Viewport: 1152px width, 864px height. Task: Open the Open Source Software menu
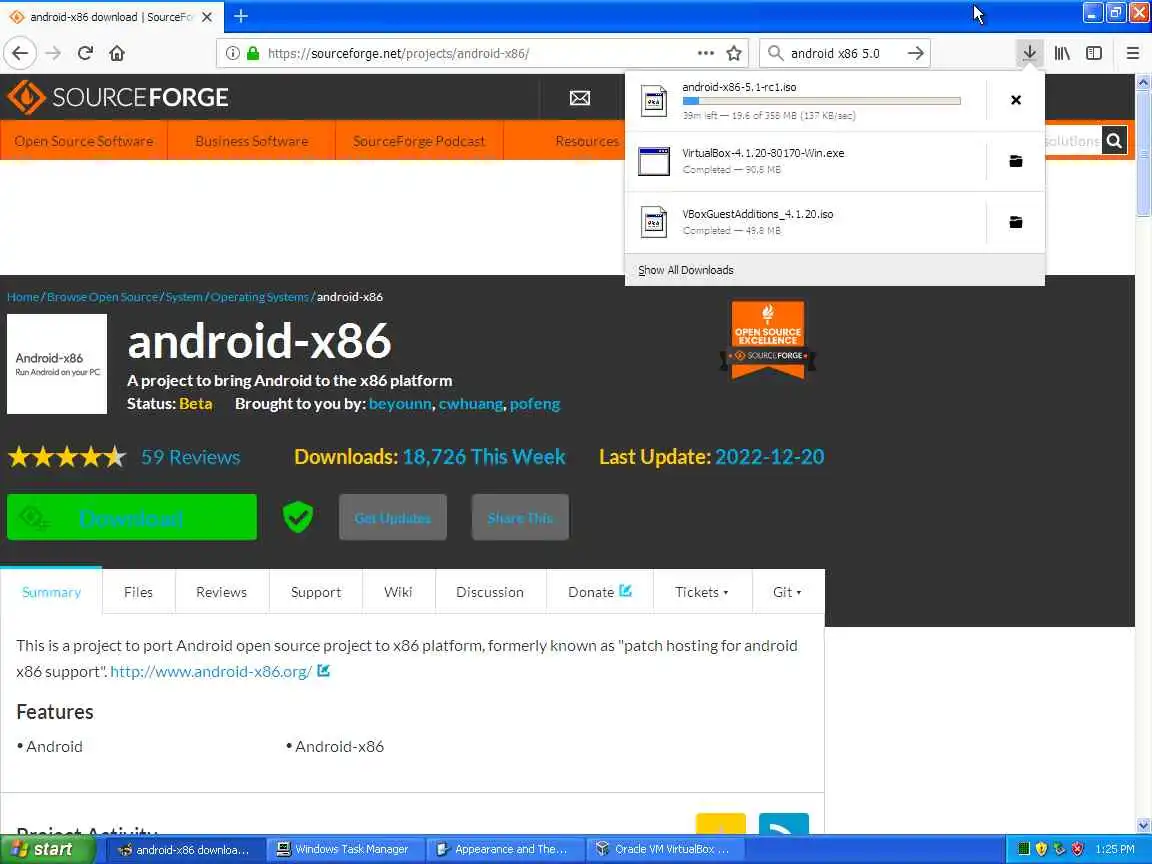tap(84, 140)
